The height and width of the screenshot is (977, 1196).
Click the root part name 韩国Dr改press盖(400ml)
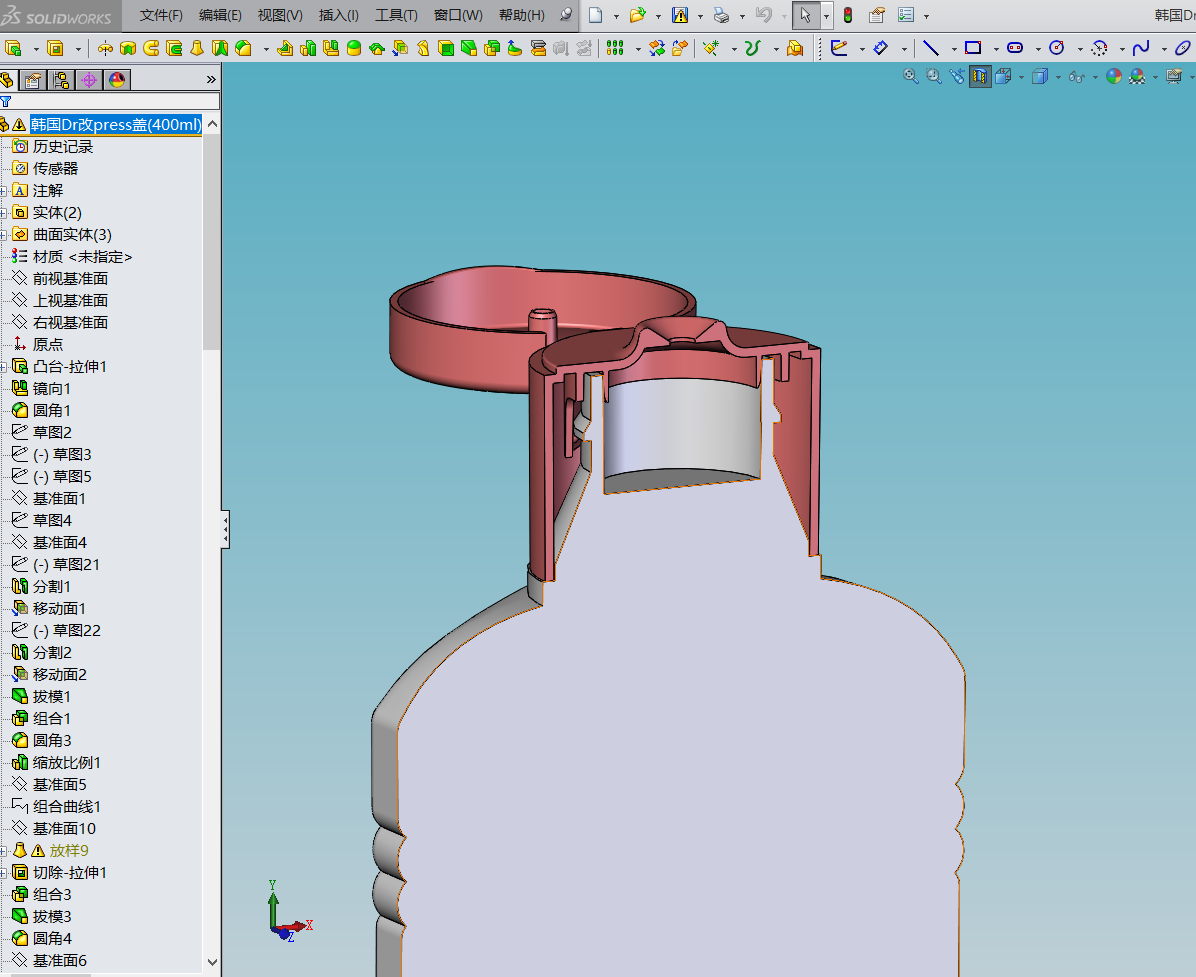point(116,124)
